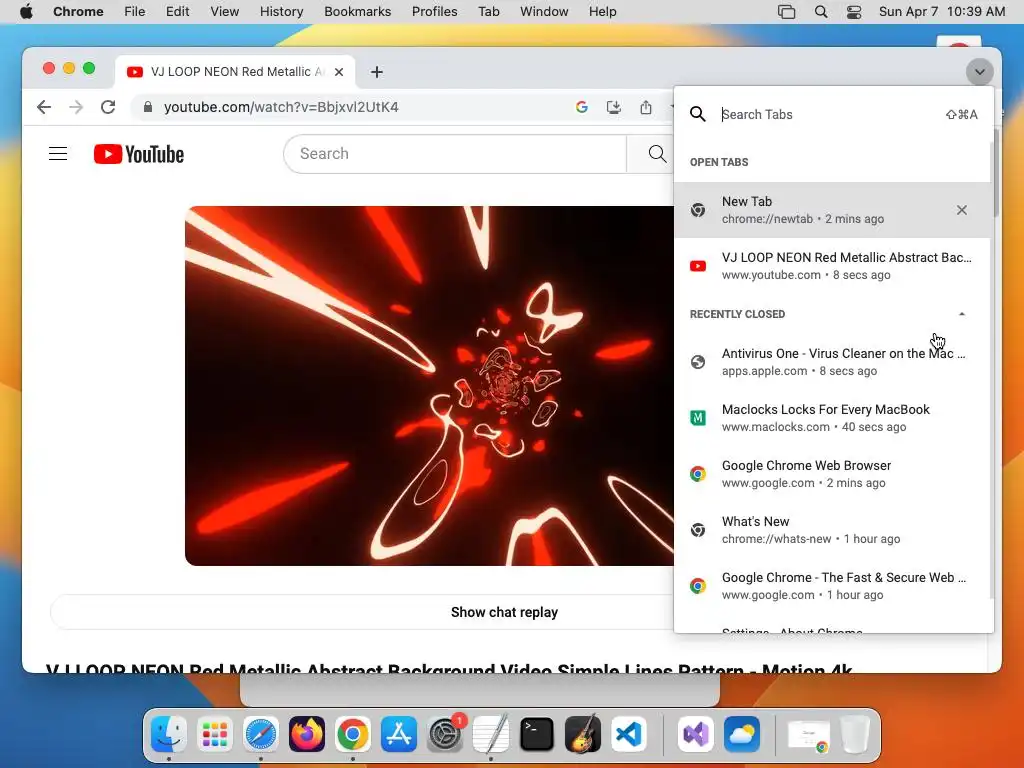Reload the YouTube page
This screenshot has height=768, width=1024.
(108, 107)
